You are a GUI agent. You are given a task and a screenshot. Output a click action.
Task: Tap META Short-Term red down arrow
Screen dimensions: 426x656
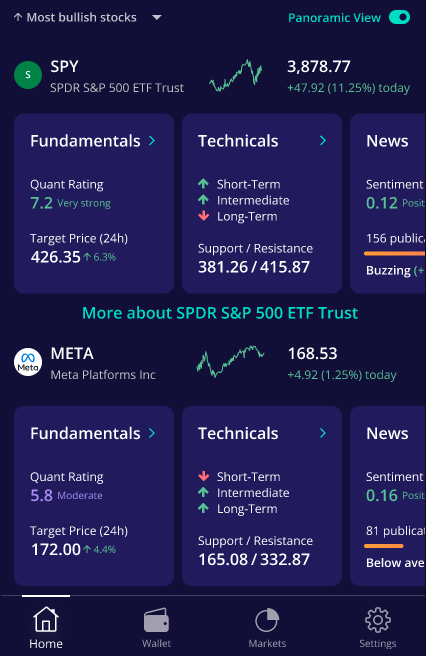point(203,476)
